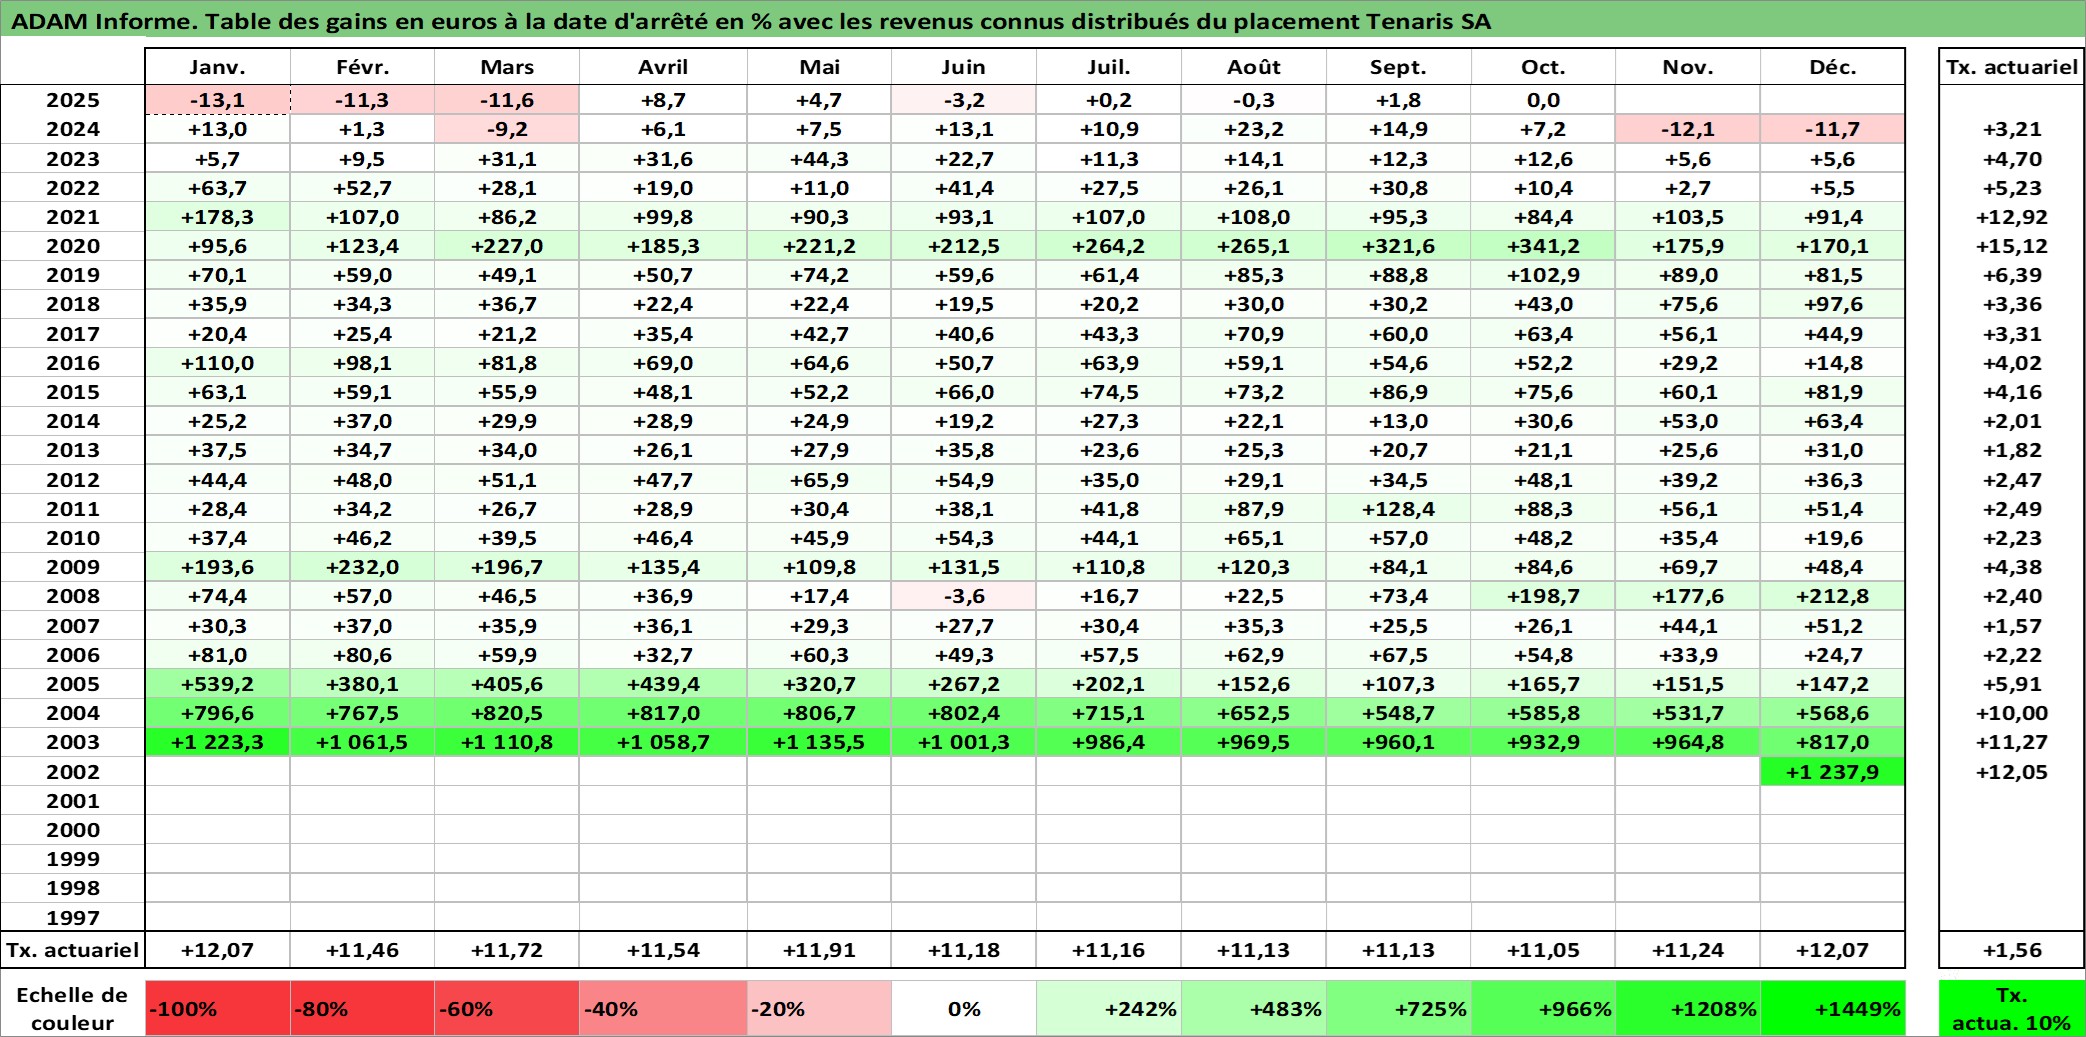2086x1037 pixels.
Task: Click the -80% color scale swatch
Action: [x=362, y=1008]
